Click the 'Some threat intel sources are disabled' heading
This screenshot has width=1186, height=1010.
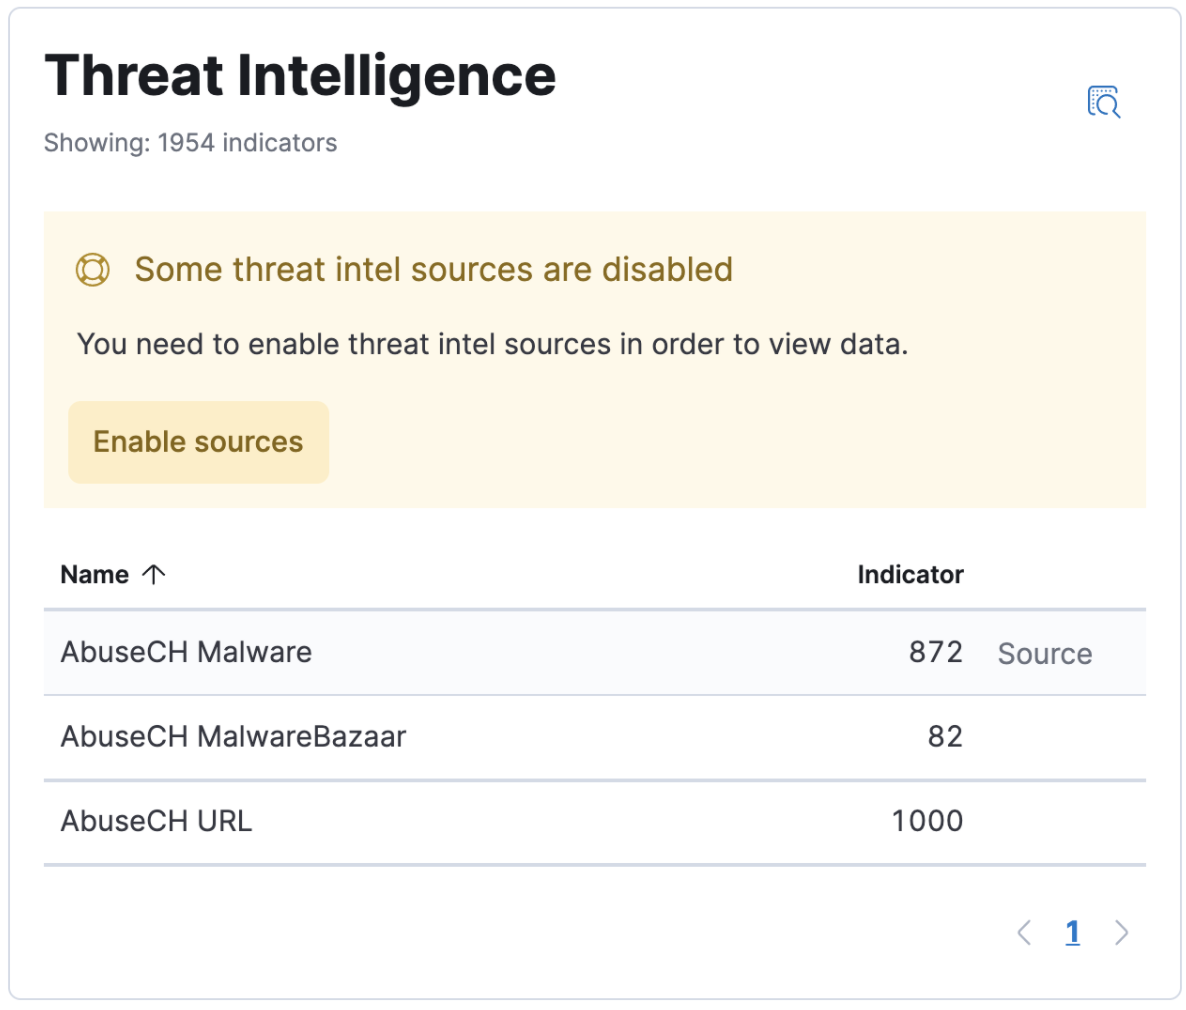(433, 270)
